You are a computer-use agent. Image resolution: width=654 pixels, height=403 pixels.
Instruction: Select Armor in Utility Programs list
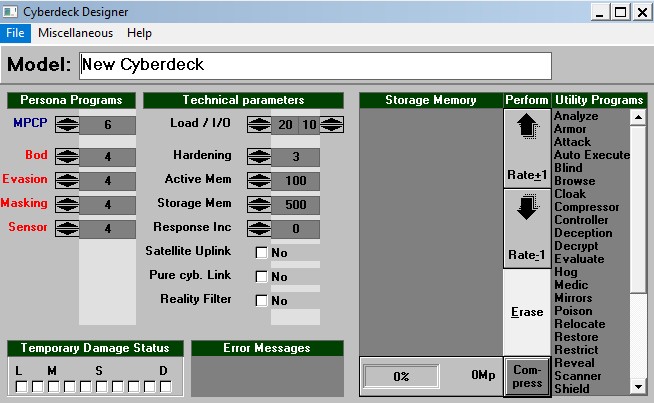(570, 129)
